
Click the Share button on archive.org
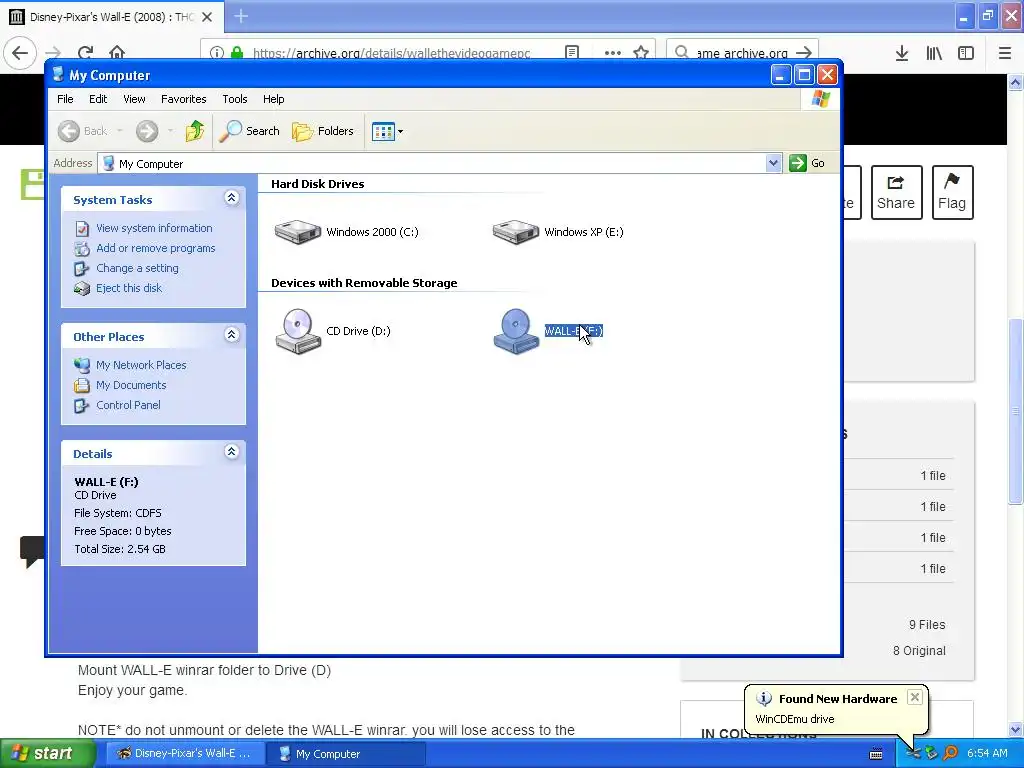(896, 193)
